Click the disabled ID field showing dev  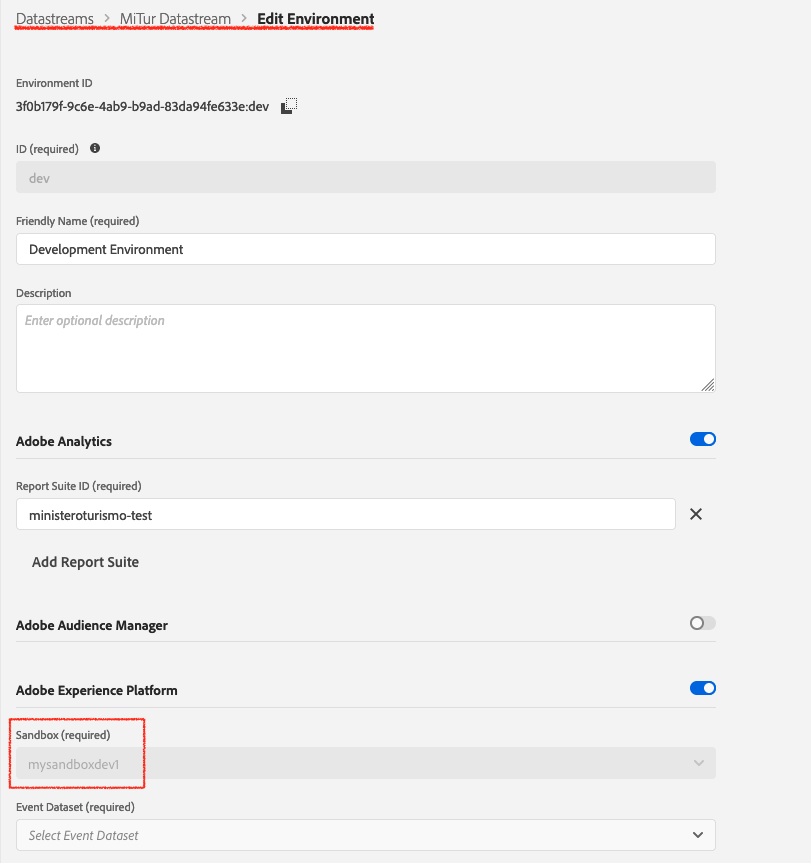click(365, 177)
